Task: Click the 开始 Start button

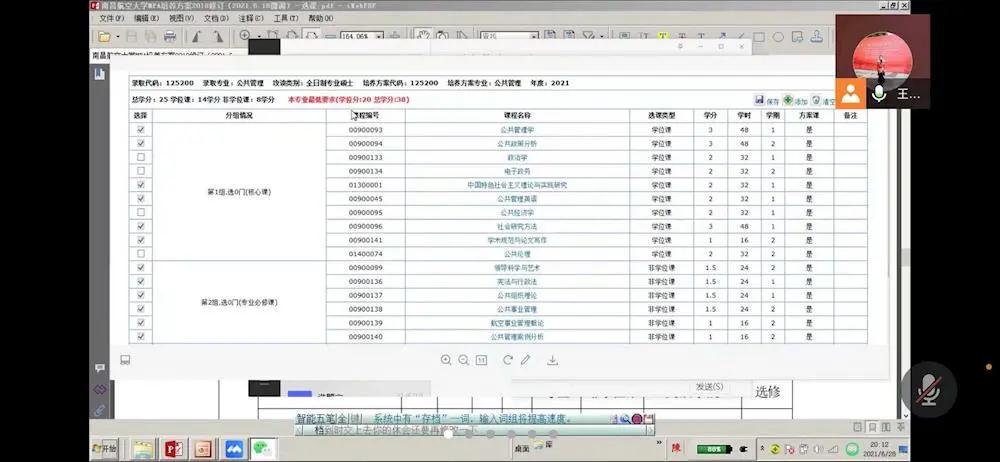Action: [105, 449]
